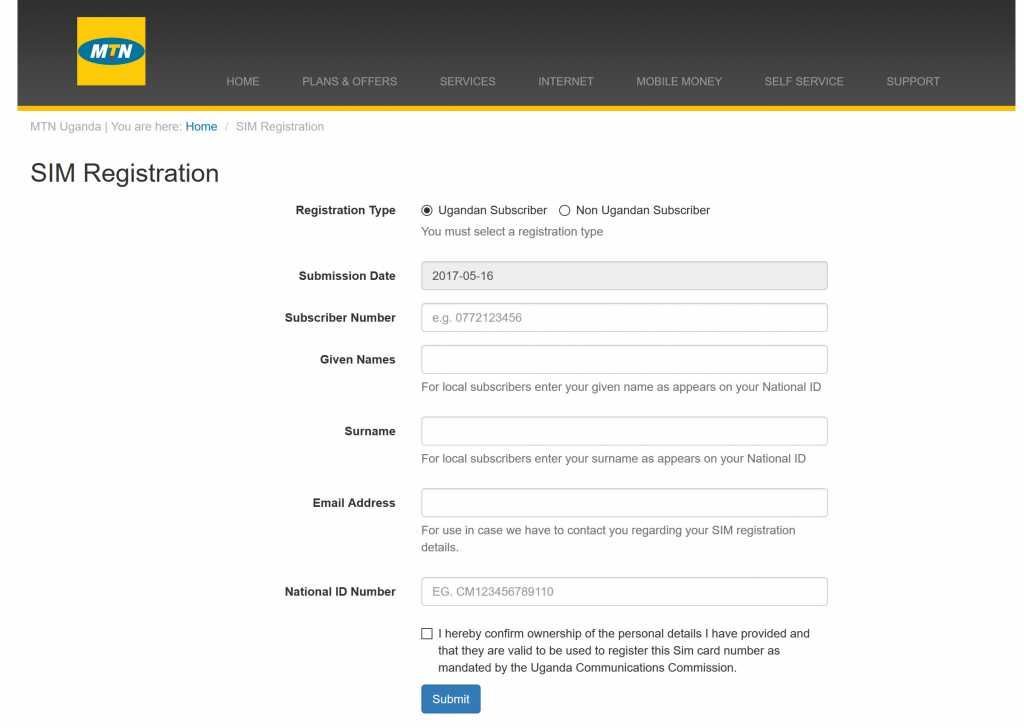Click the Submission Date field
The width and height of the screenshot is (1024, 728).
click(624, 275)
